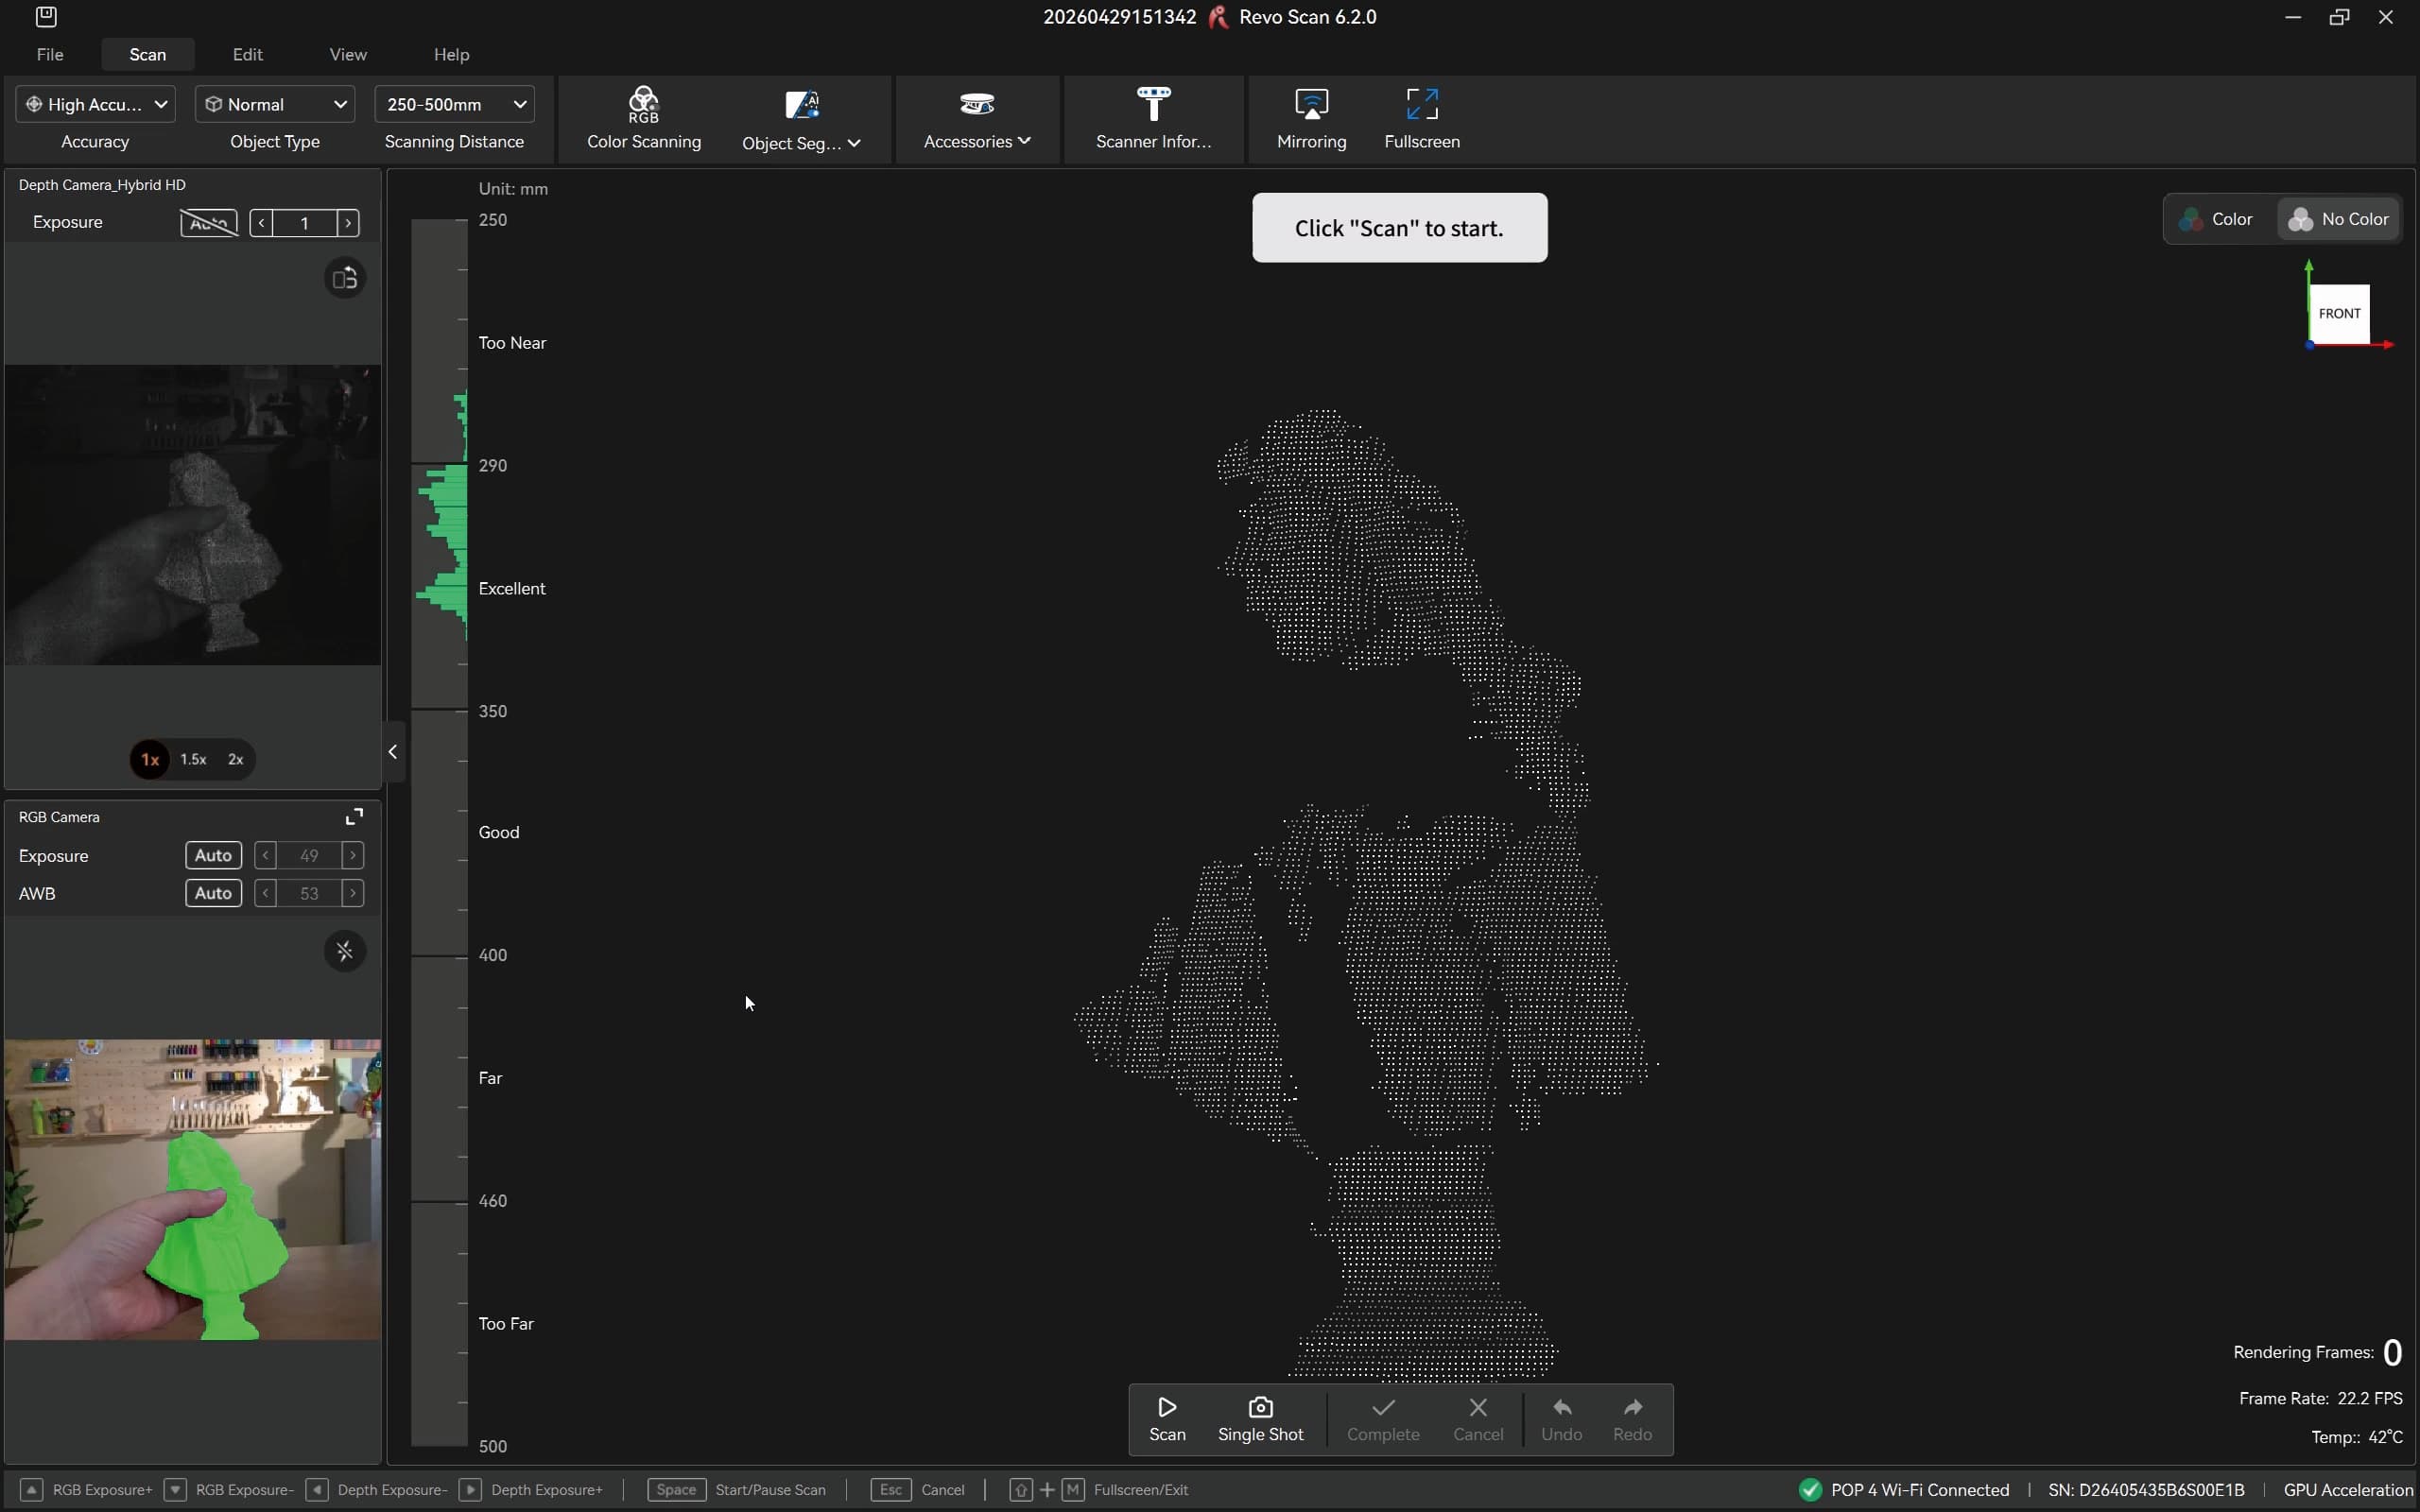Collapse the left camera panel
2420x1512 pixels.
pos(393,752)
